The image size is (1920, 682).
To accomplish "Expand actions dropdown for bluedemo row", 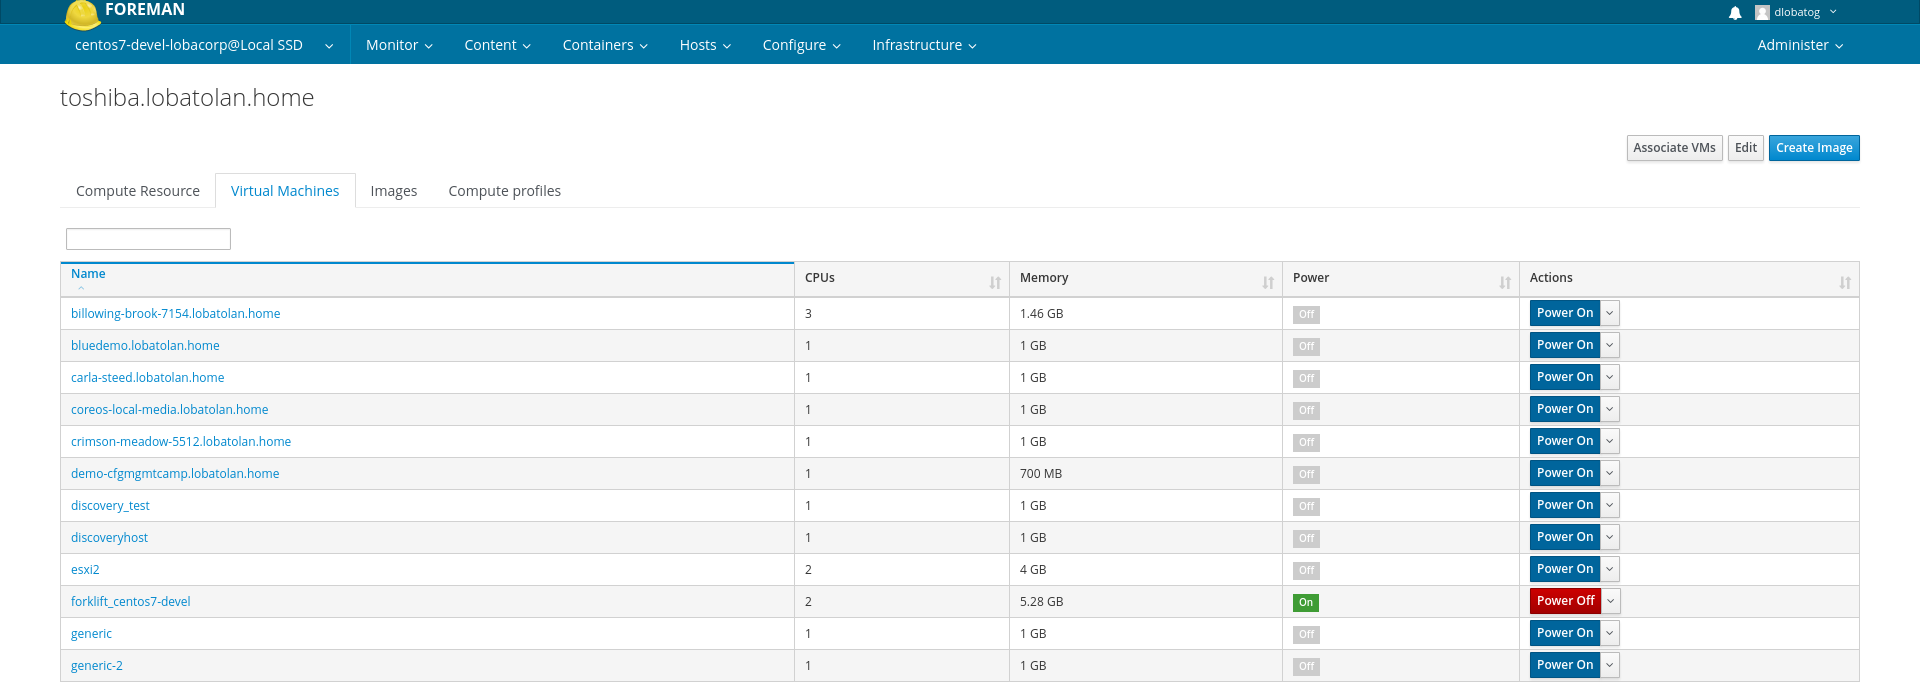I will tap(1610, 345).
